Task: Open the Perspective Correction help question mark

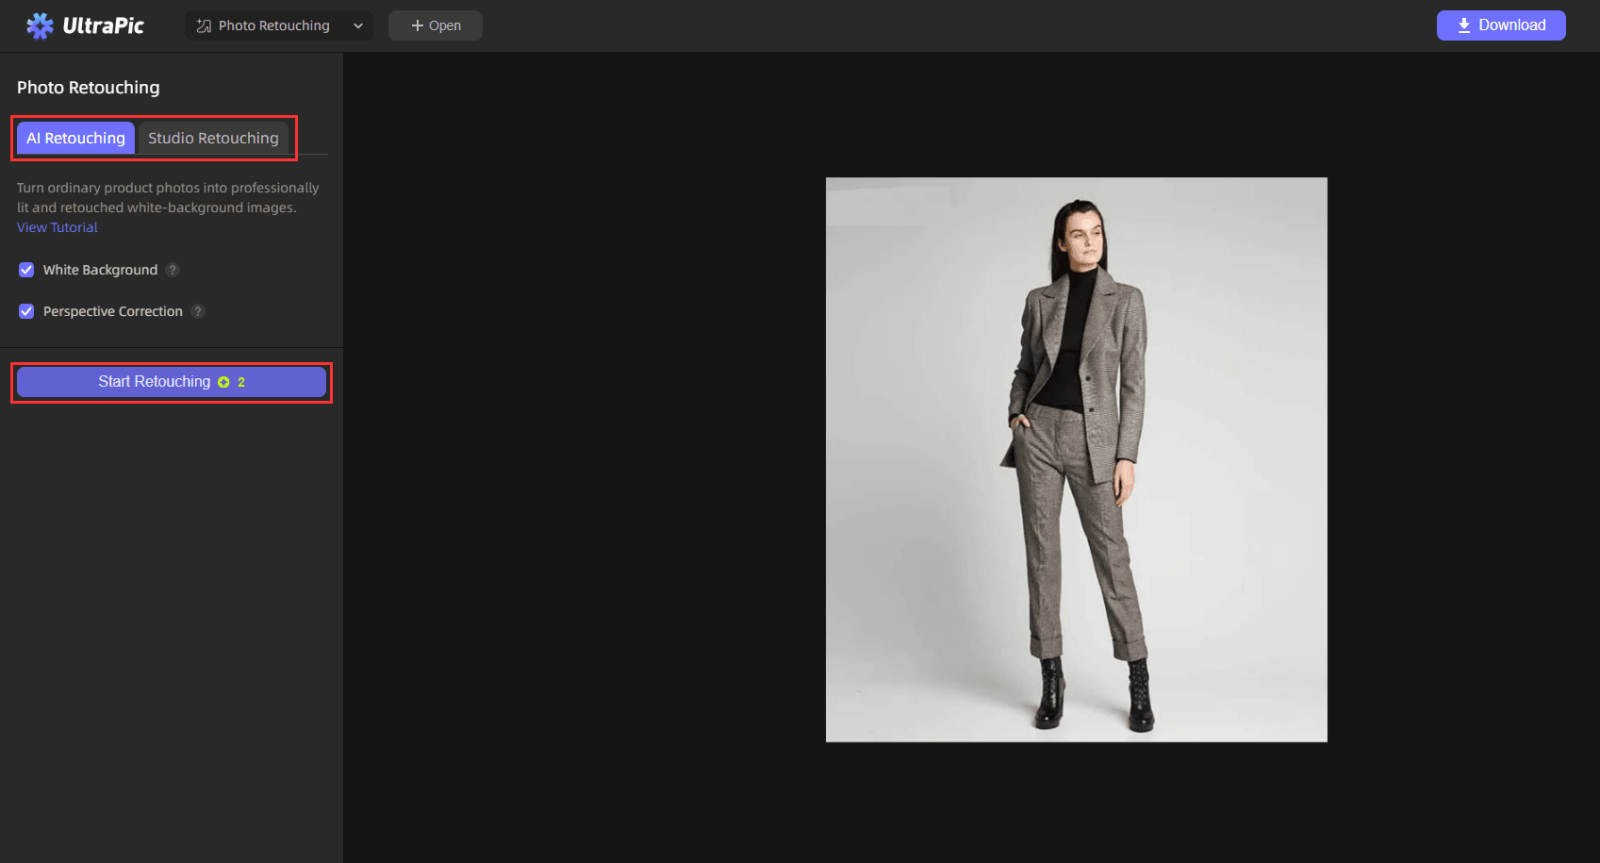Action: (198, 312)
